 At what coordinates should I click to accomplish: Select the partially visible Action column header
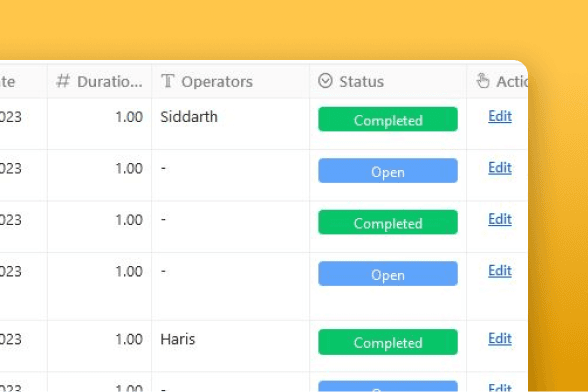pyautogui.click(x=512, y=82)
